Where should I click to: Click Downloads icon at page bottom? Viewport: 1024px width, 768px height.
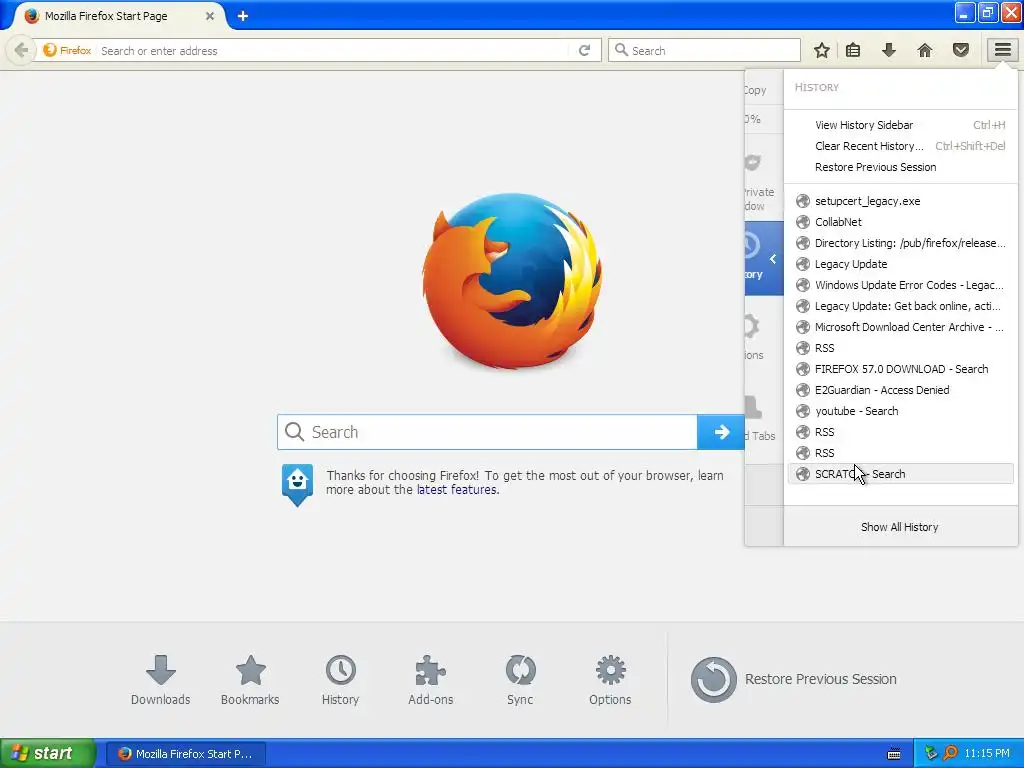(x=161, y=680)
